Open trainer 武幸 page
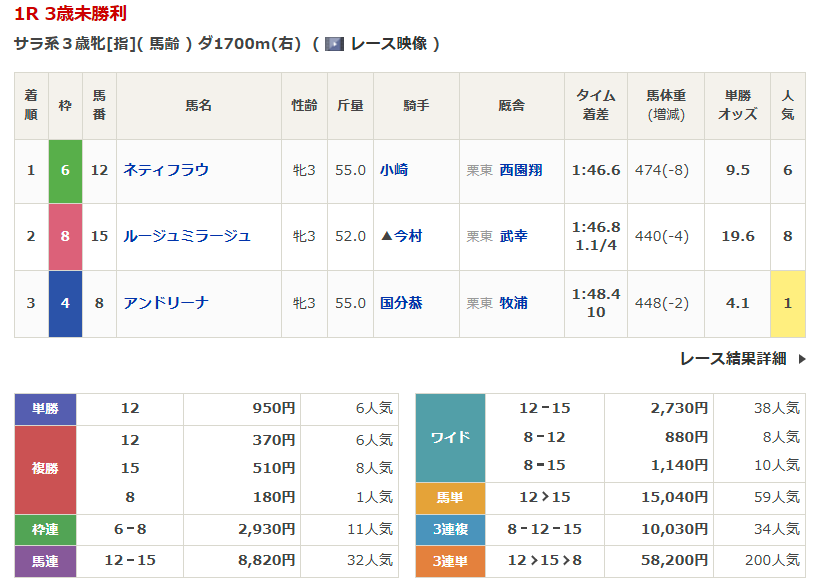Screen dimensions: 818x586 [513, 236]
